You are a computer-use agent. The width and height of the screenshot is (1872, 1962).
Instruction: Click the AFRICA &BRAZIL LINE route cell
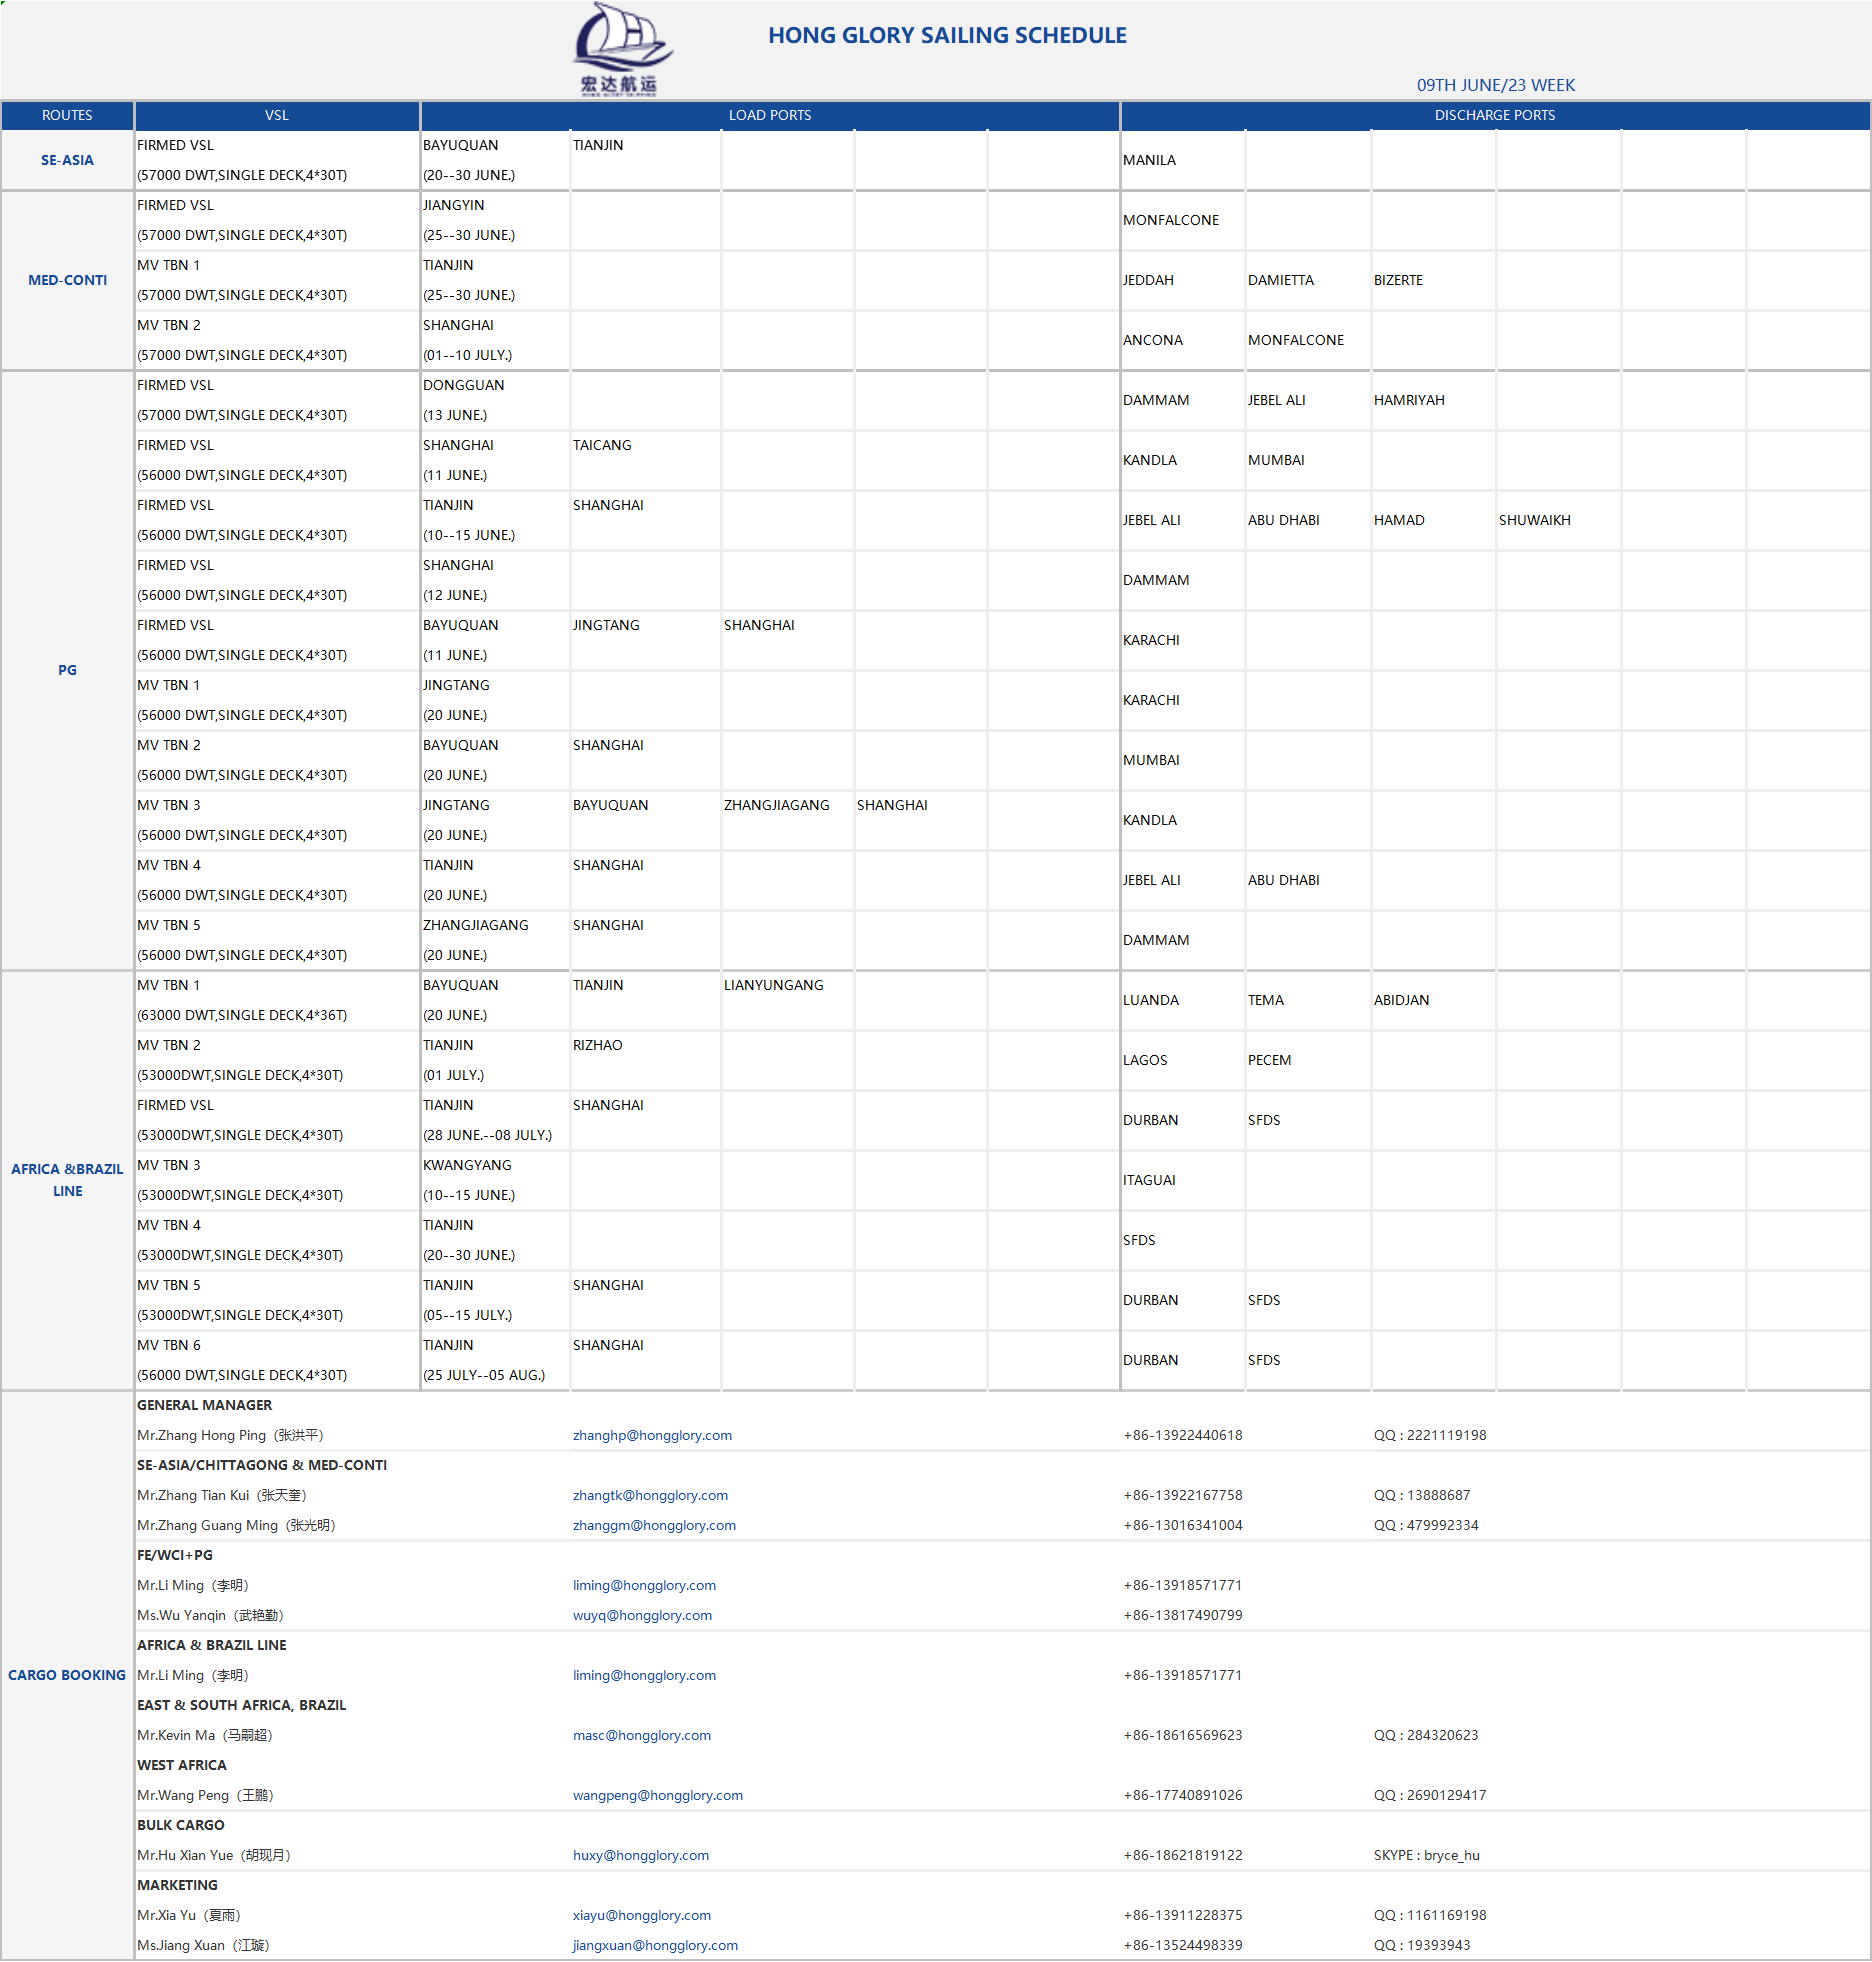[67, 1180]
